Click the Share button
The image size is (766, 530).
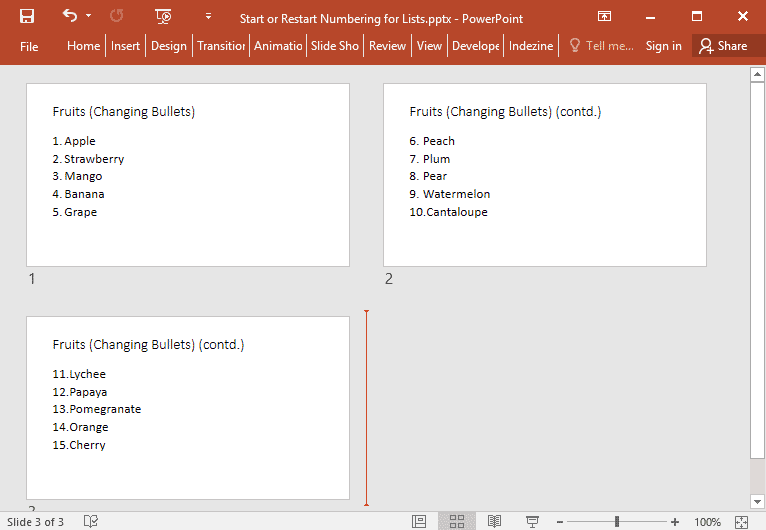724,46
